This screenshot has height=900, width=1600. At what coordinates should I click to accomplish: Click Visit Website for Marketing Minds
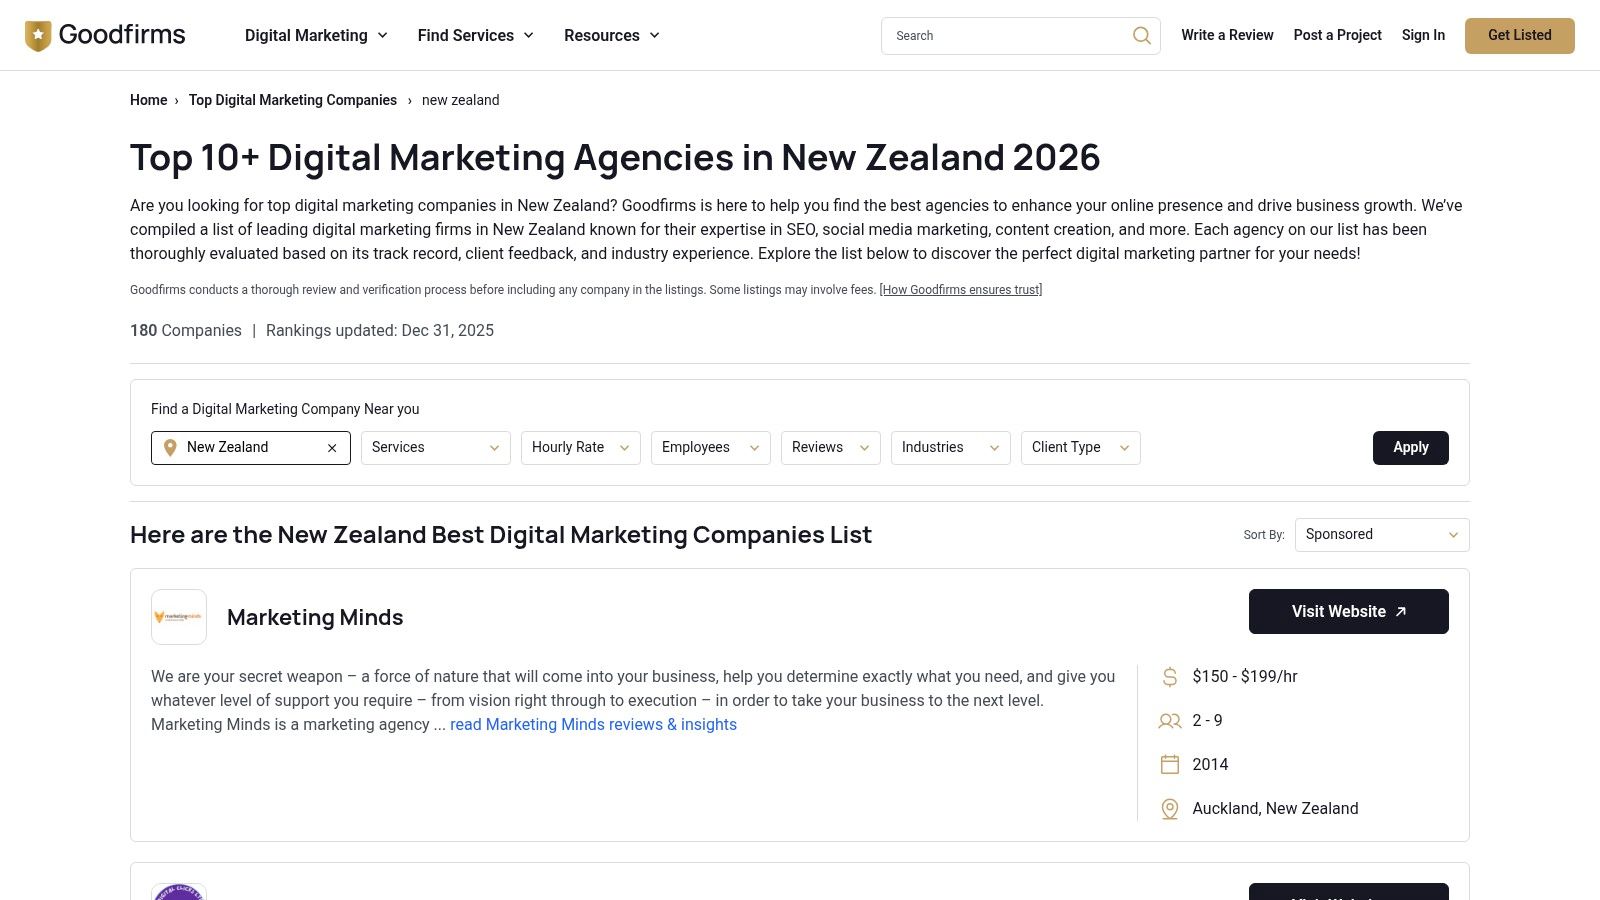point(1348,611)
